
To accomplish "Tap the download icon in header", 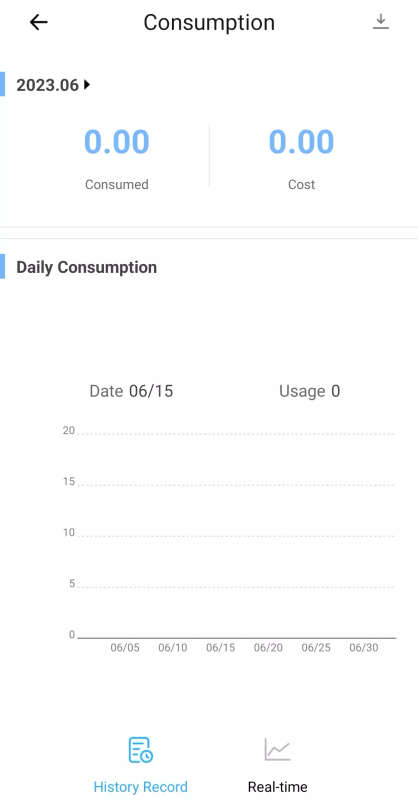I will point(381,21).
